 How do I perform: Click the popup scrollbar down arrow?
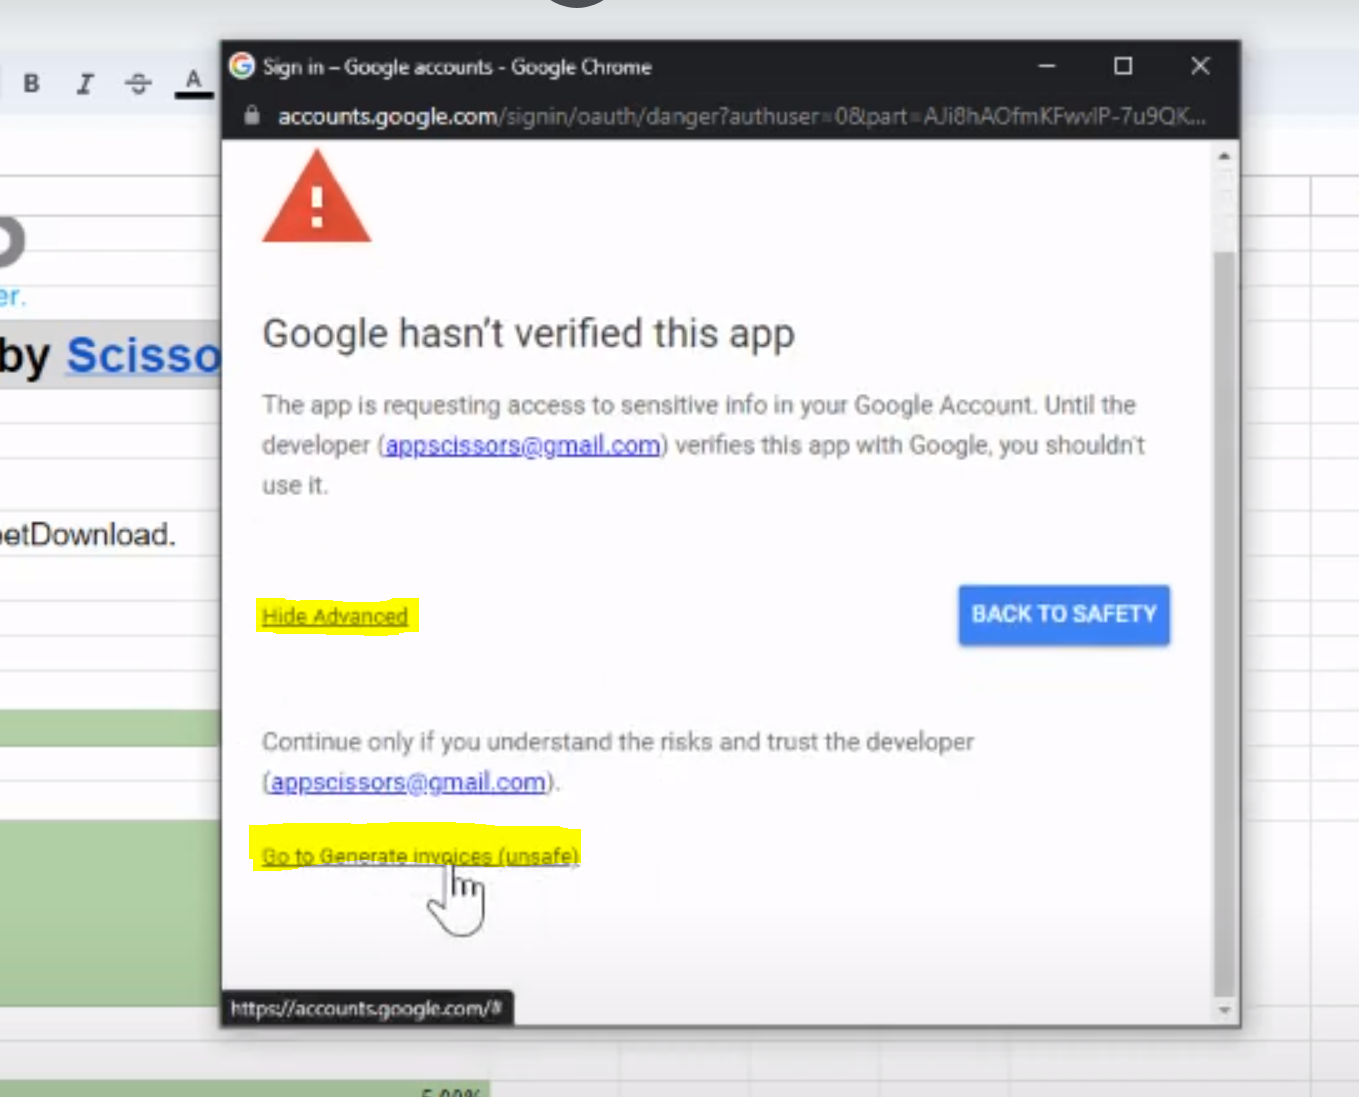1224,1010
